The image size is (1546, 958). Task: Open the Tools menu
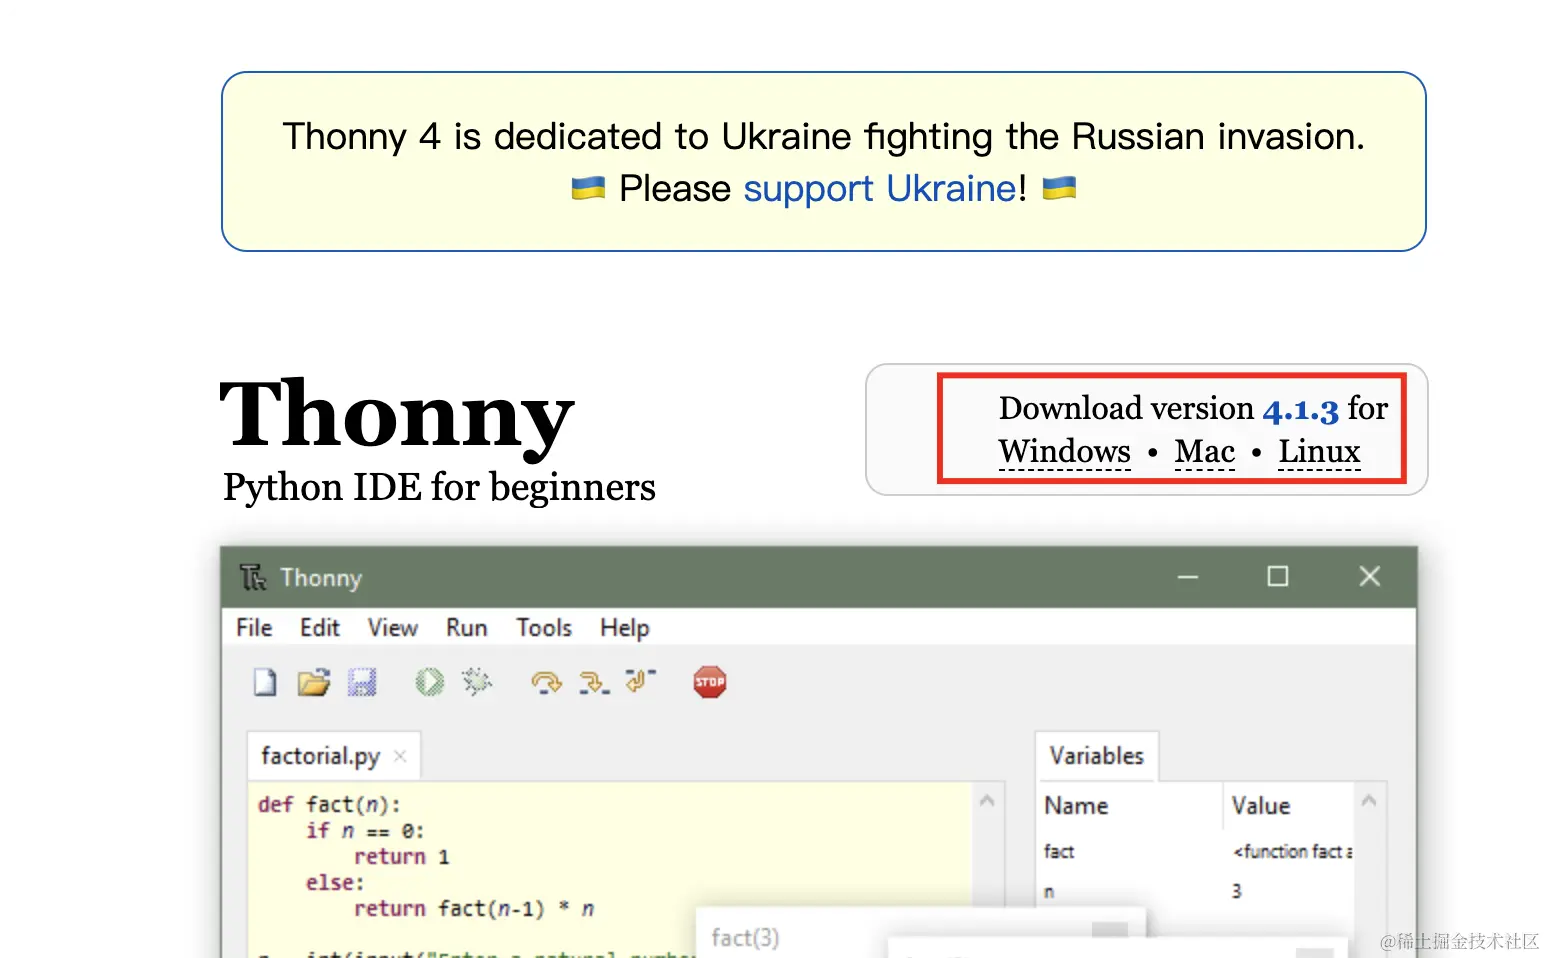[x=544, y=627]
